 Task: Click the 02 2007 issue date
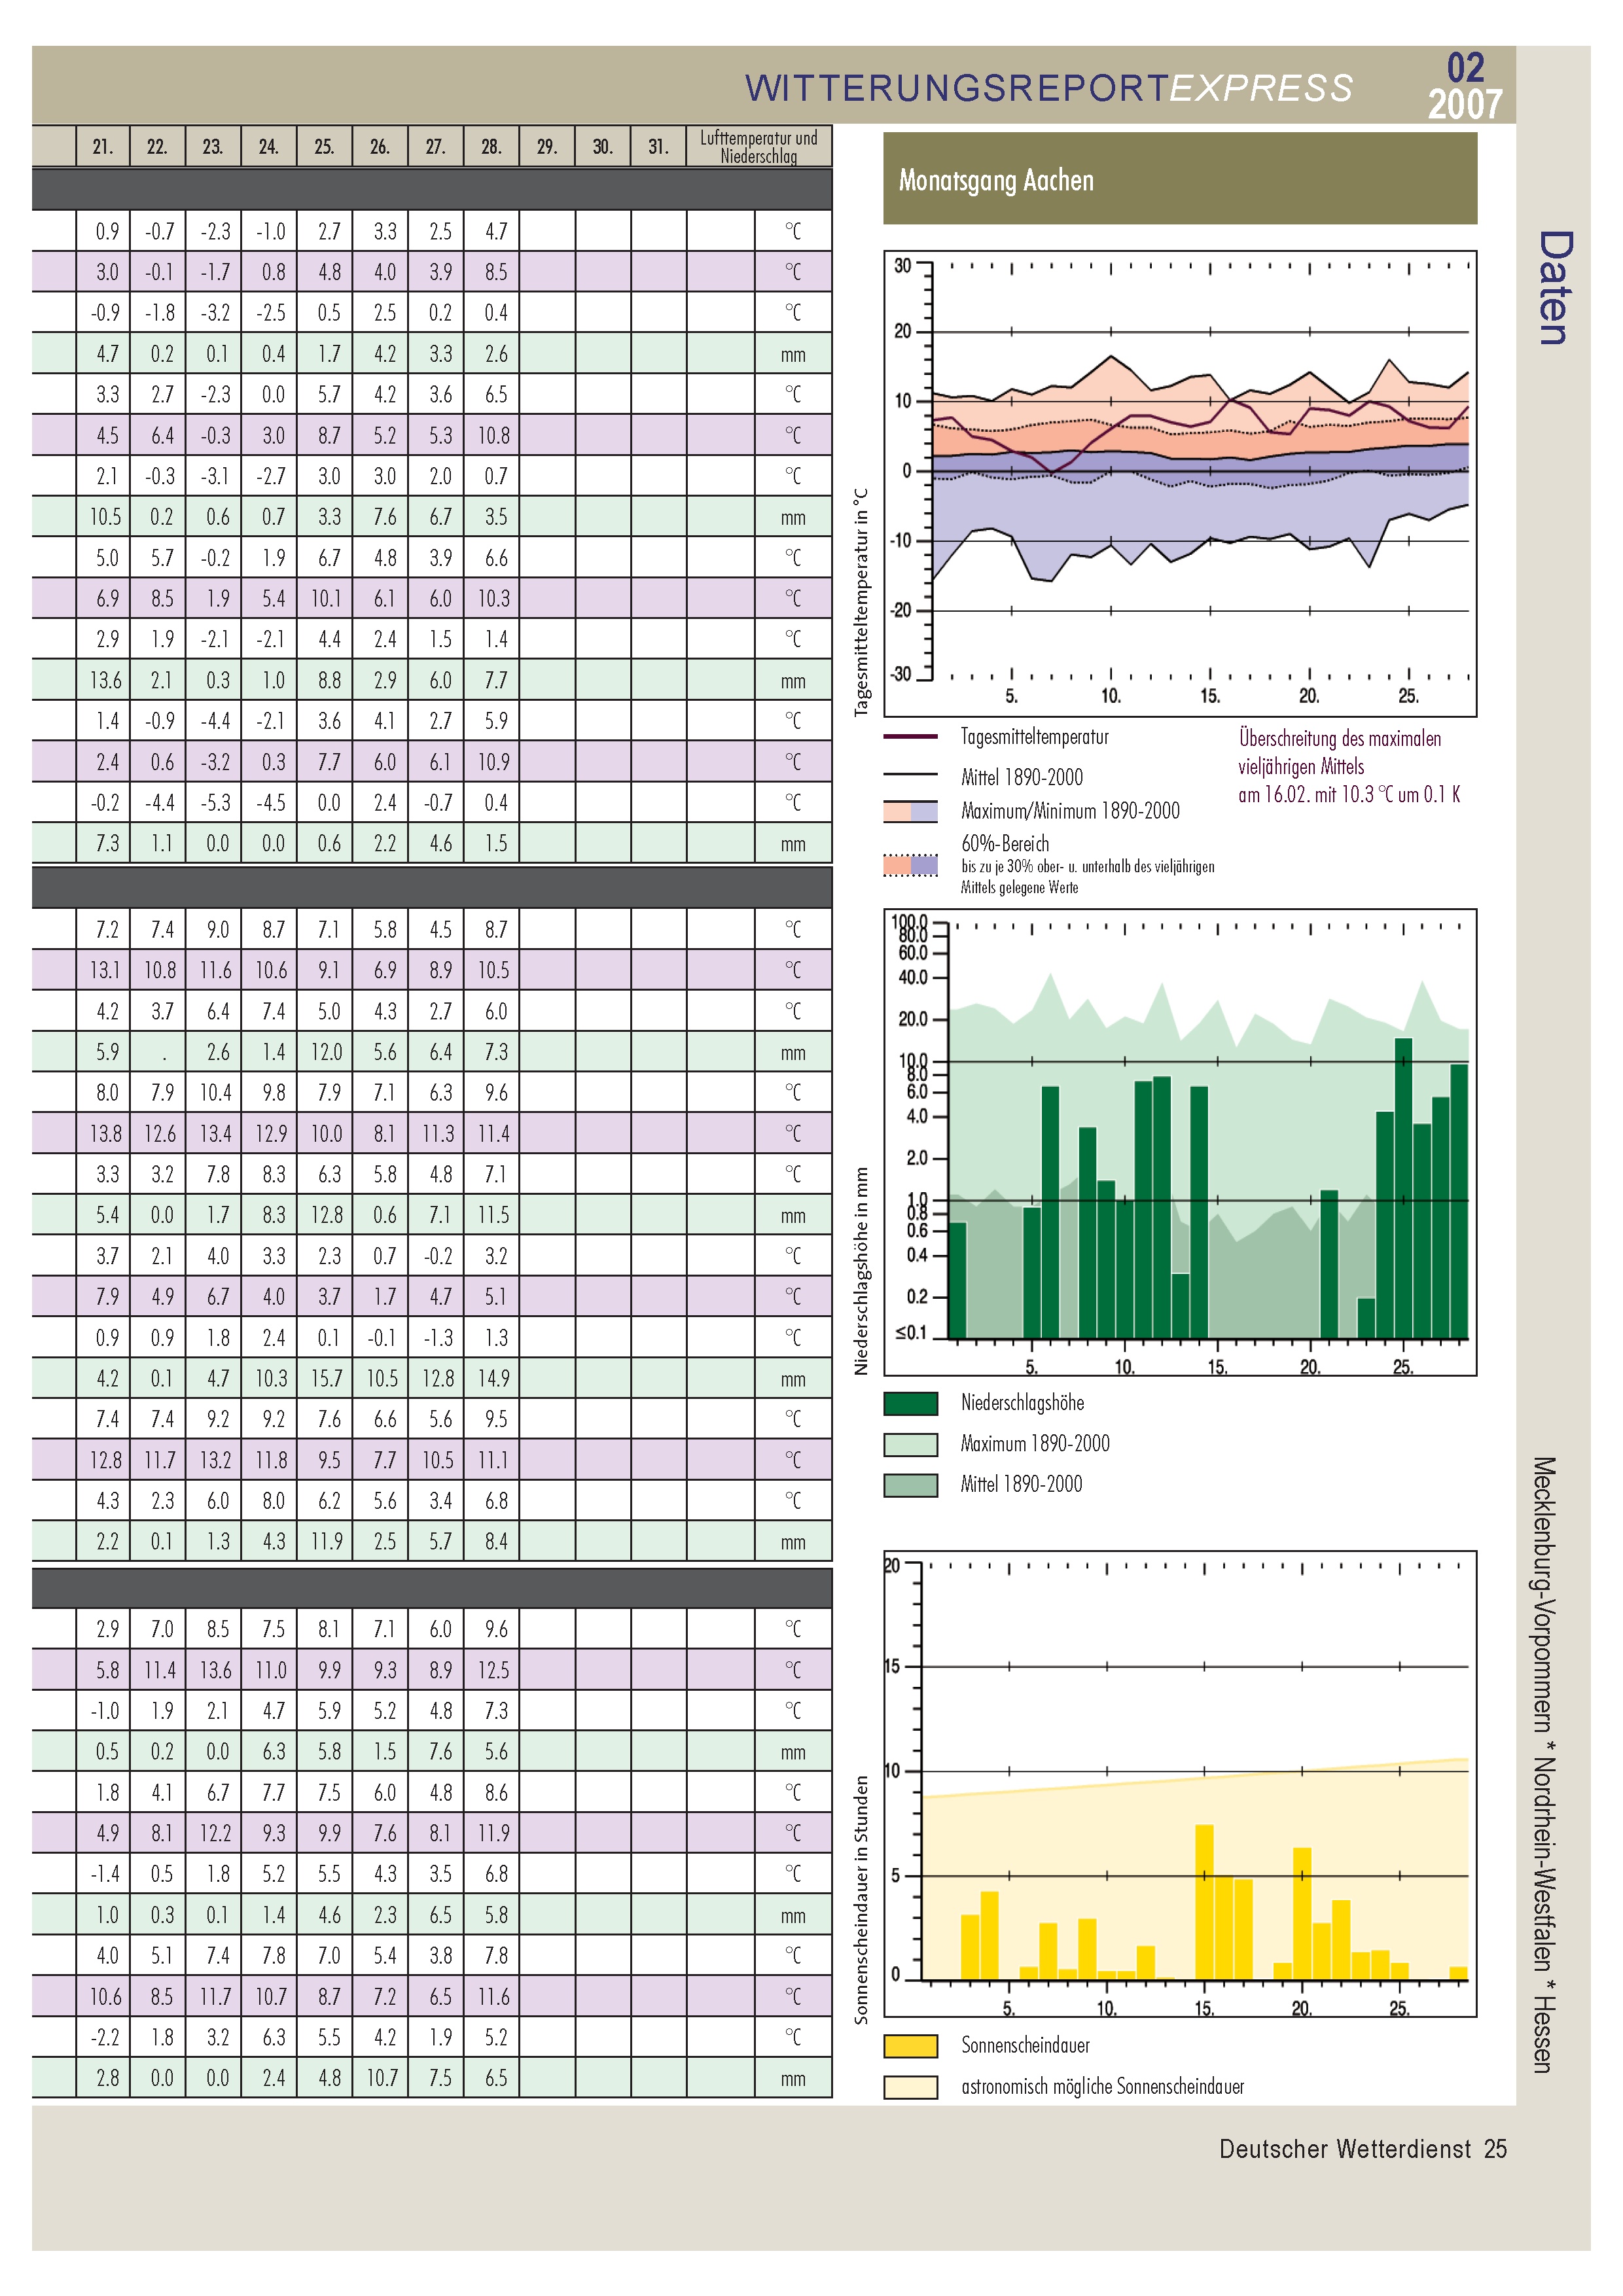[1464, 86]
